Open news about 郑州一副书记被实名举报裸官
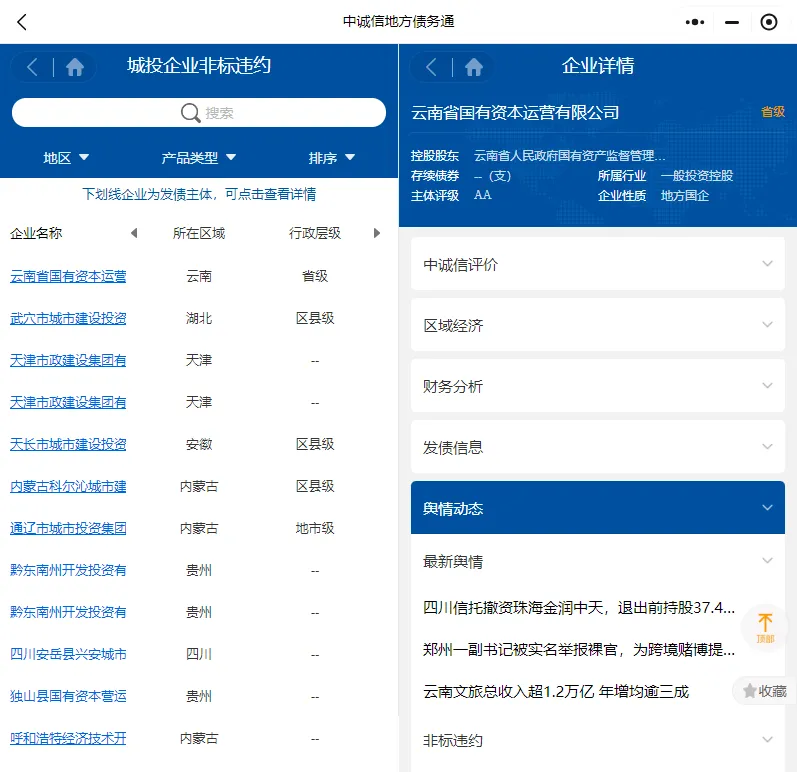This screenshot has height=772, width=797. (x=579, y=649)
